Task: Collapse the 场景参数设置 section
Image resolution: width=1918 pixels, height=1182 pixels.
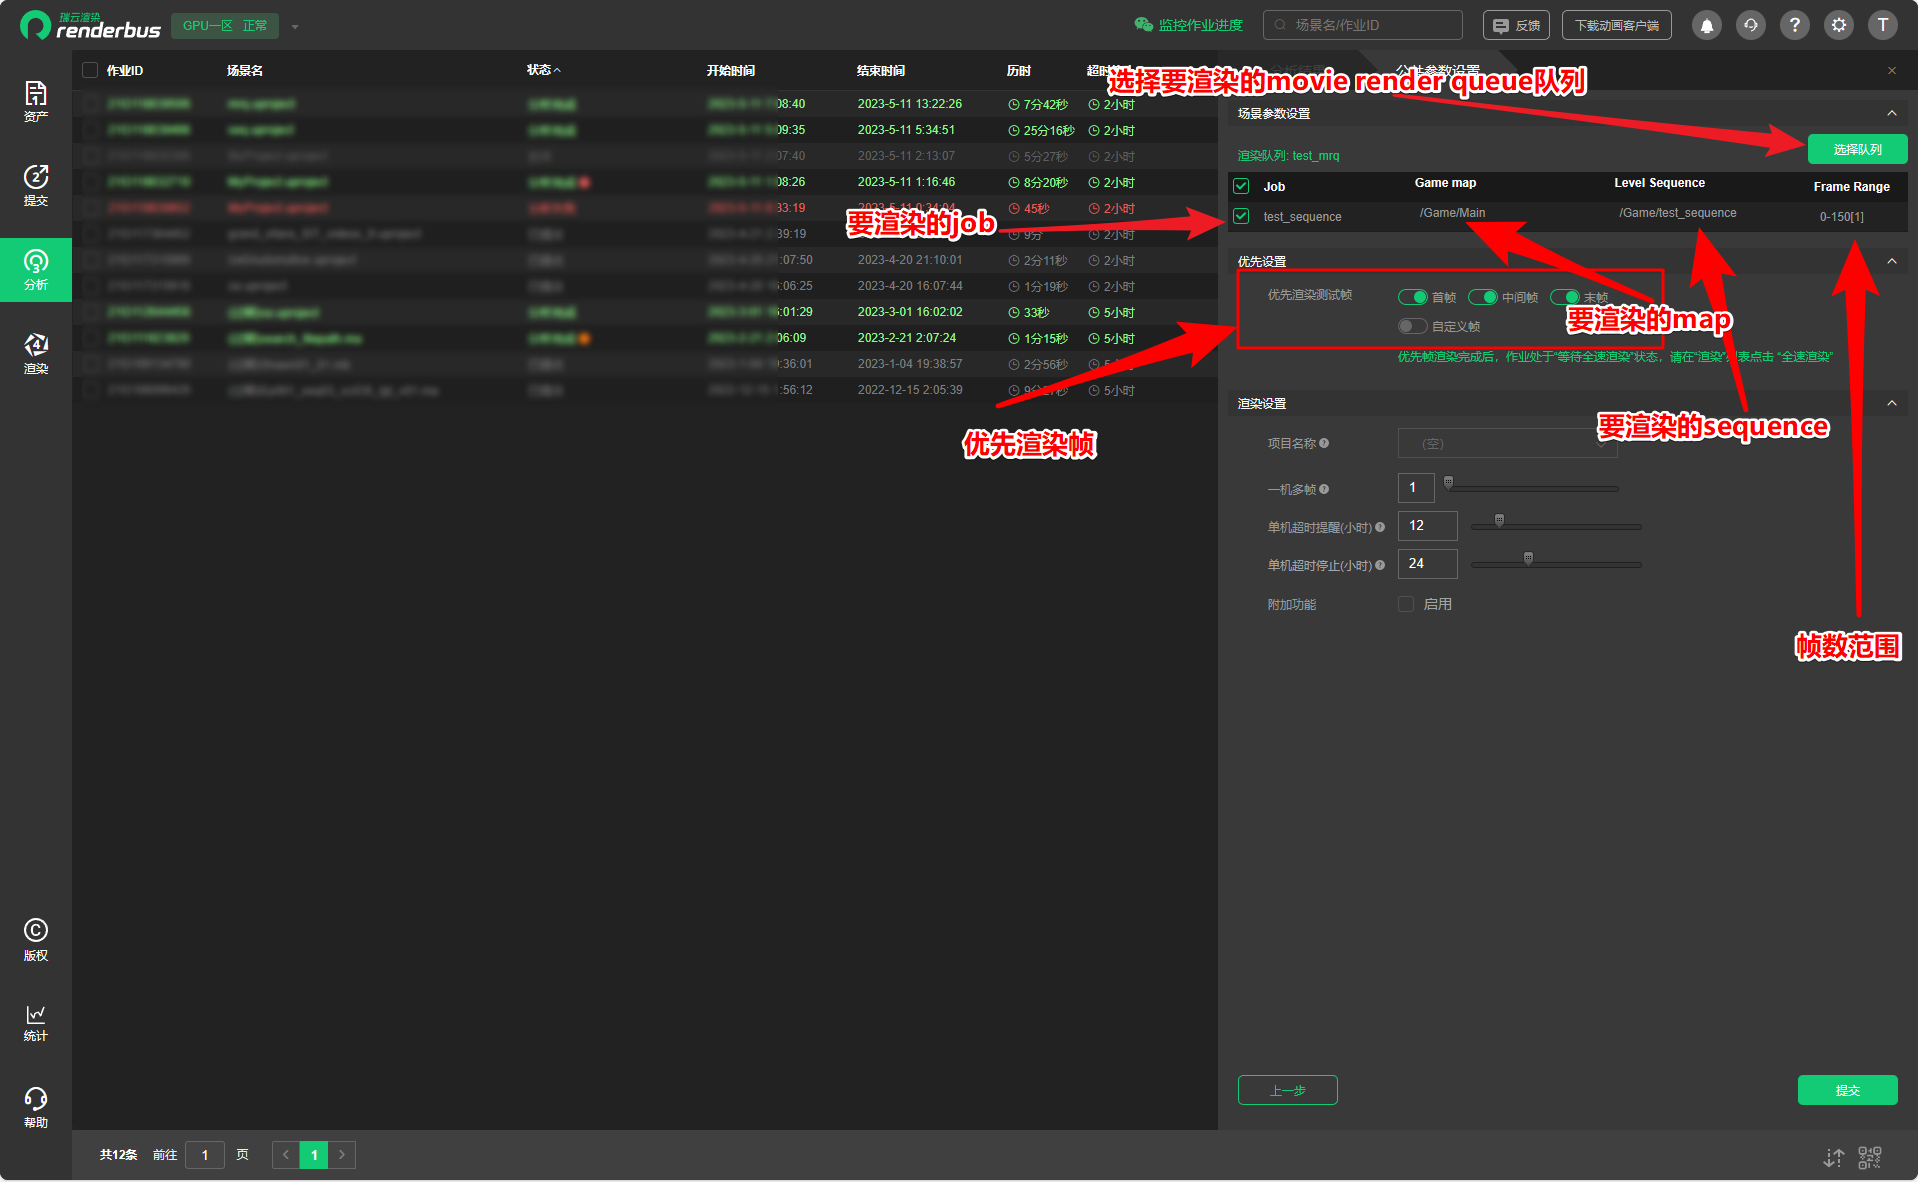Action: (x=1892, y=113)
